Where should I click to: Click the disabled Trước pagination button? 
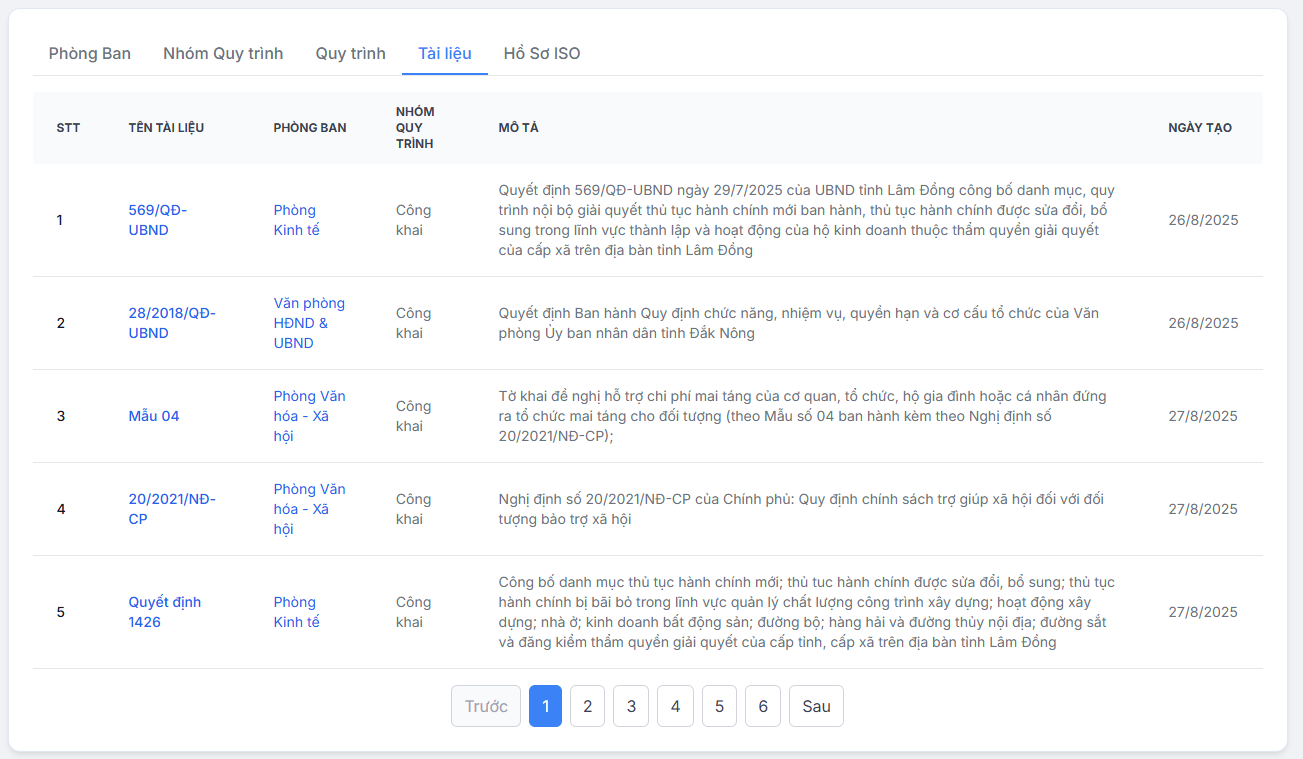point(486,706)
